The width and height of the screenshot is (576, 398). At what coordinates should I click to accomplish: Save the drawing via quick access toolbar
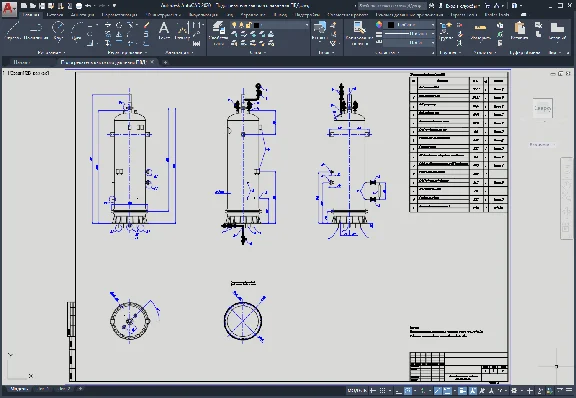pos(42,6)
